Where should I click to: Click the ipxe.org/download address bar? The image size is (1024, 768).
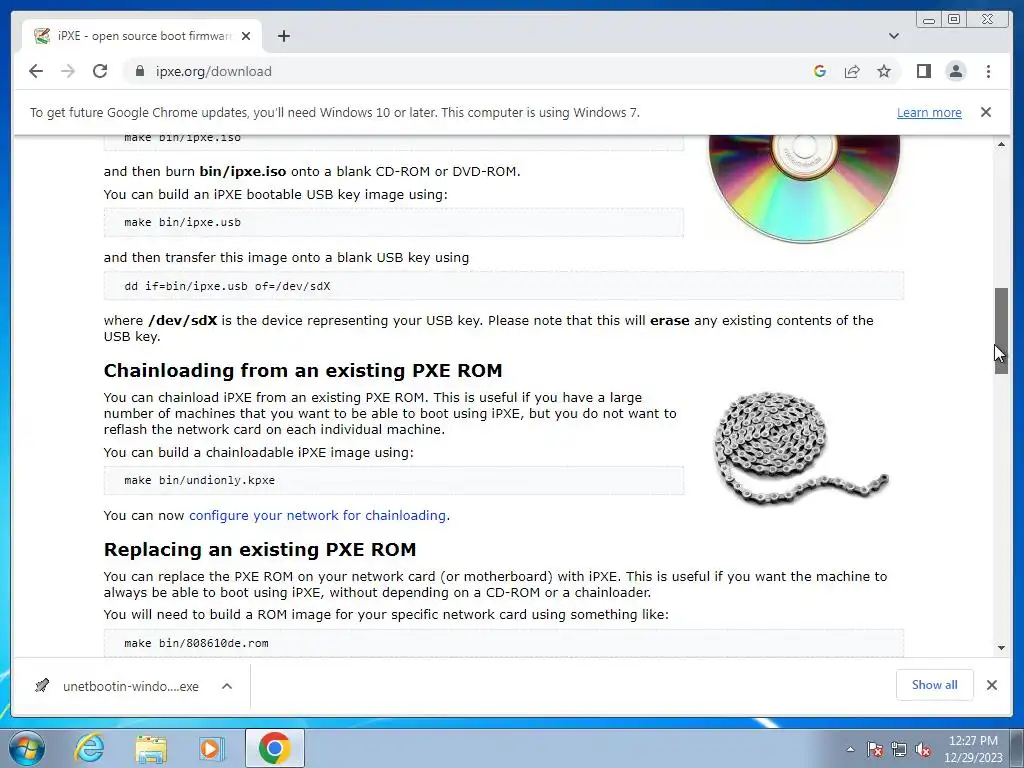(x=470, y=71)
